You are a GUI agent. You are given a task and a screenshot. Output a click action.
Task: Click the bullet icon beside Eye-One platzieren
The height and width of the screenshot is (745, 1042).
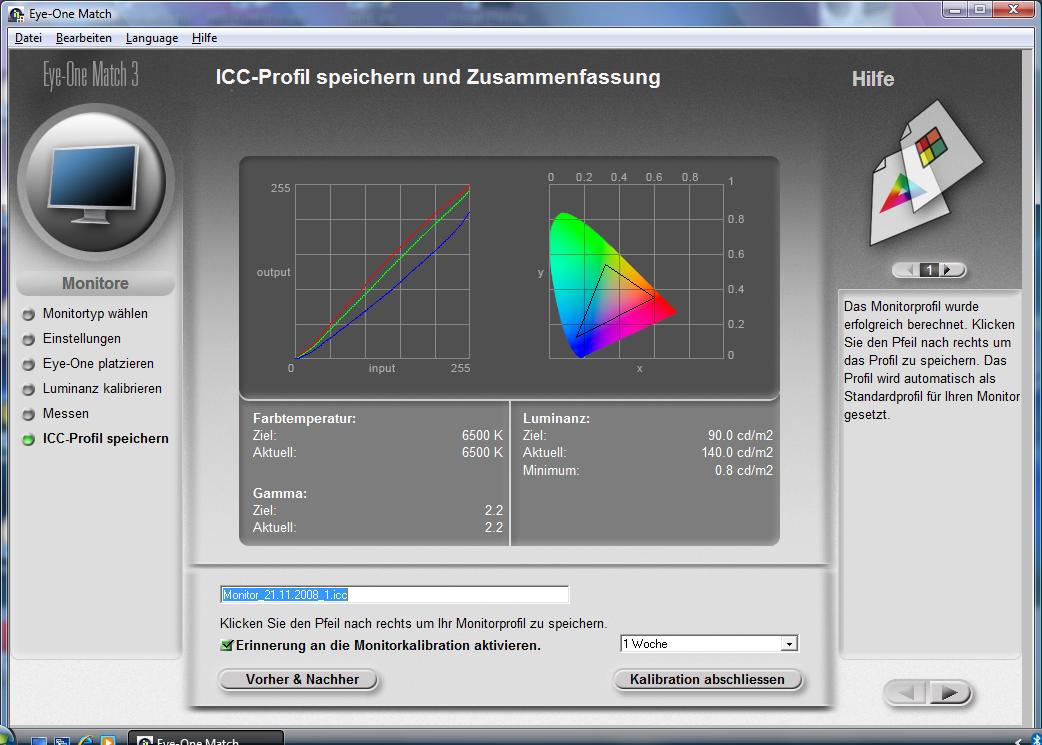coord(28,364)
